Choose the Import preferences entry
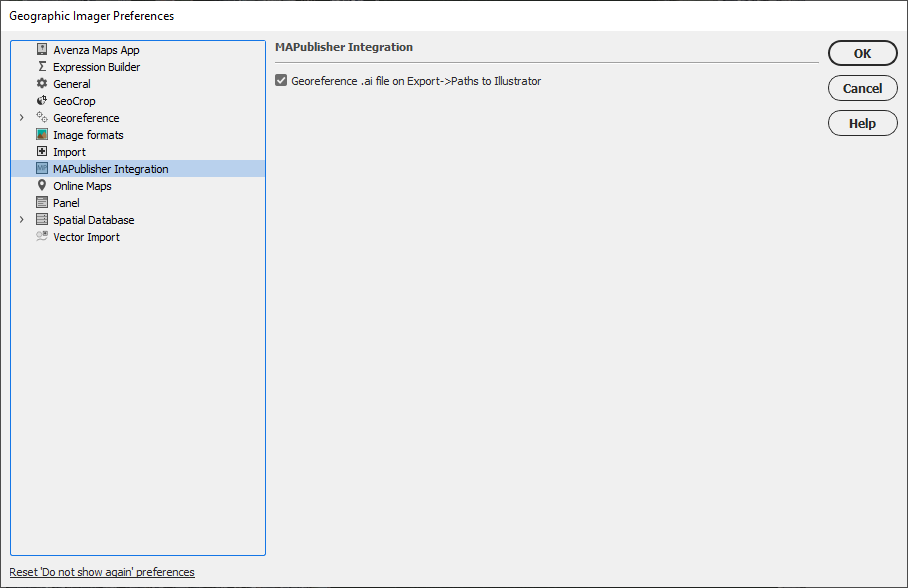This screenshot has height=588, width=908. coord(69,152)
